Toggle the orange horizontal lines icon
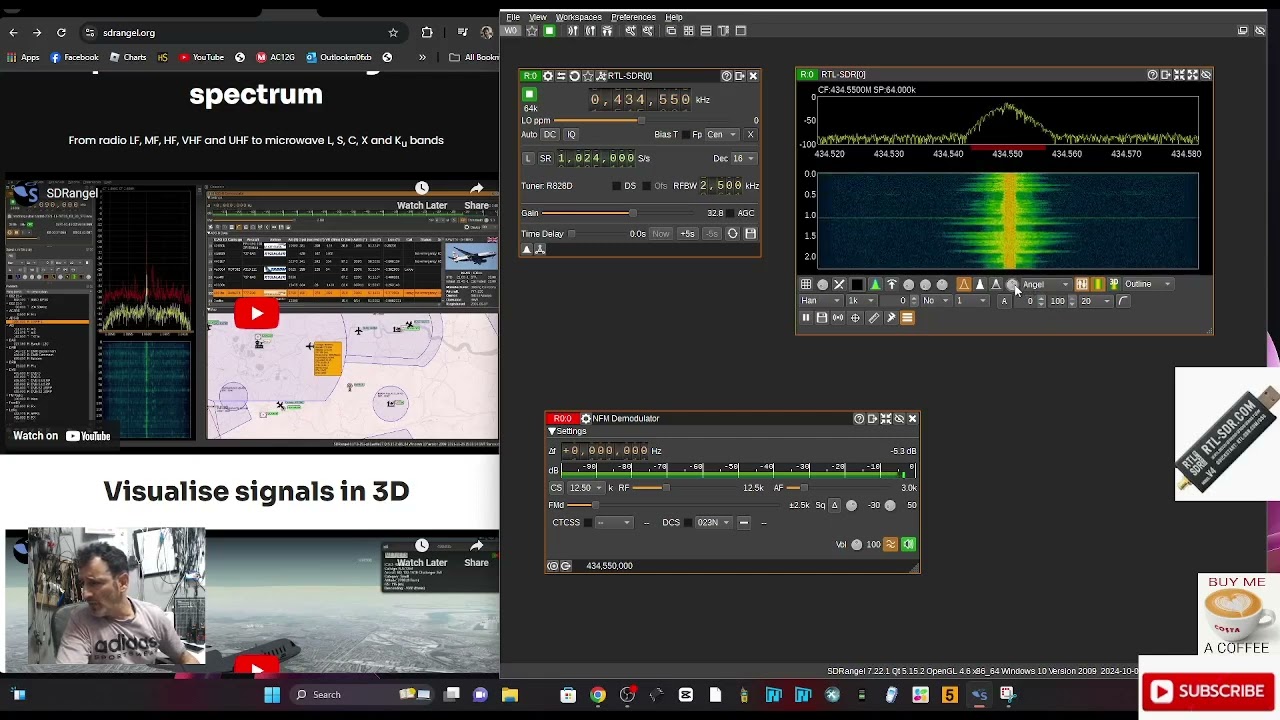 [x=907, y=318]
